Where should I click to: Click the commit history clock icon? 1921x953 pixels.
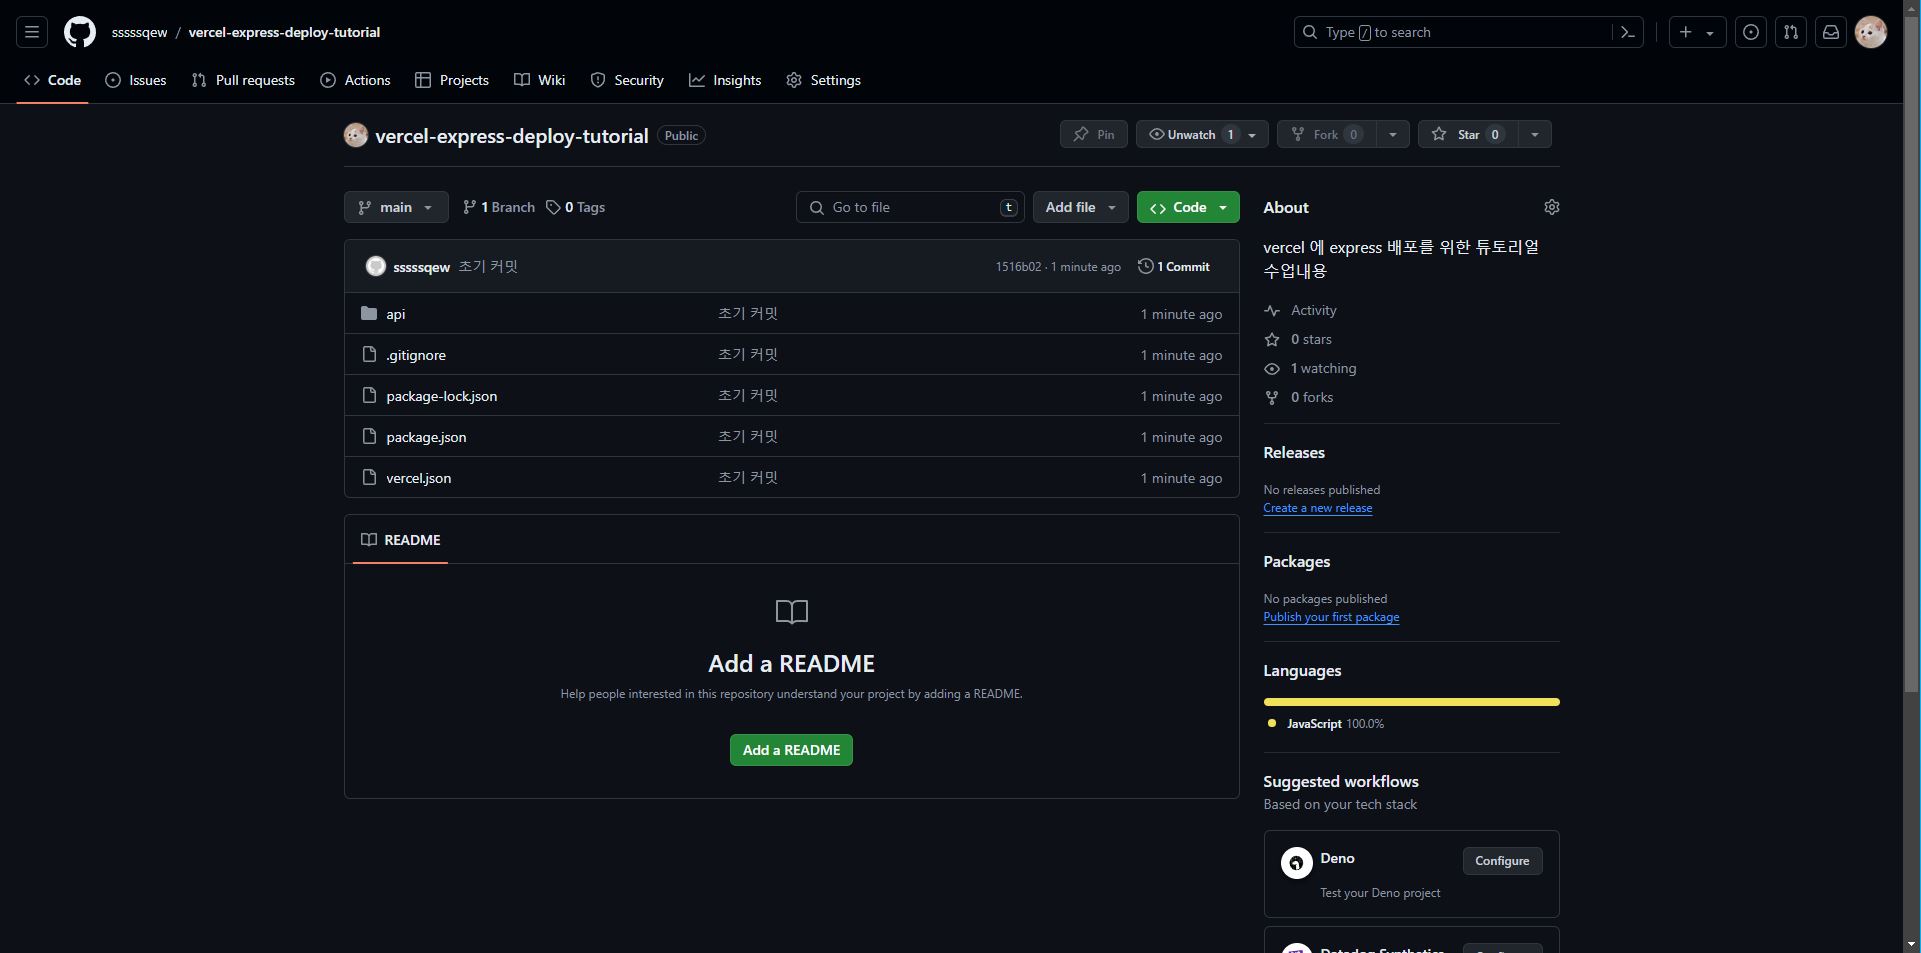[1146, 266]
